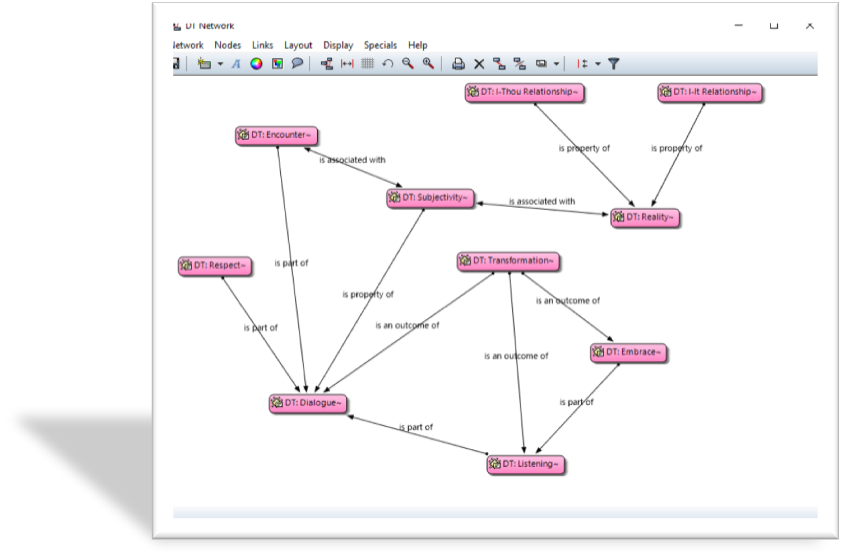Open the Network menu
The image size is (841, 555).
pos(188,45)
